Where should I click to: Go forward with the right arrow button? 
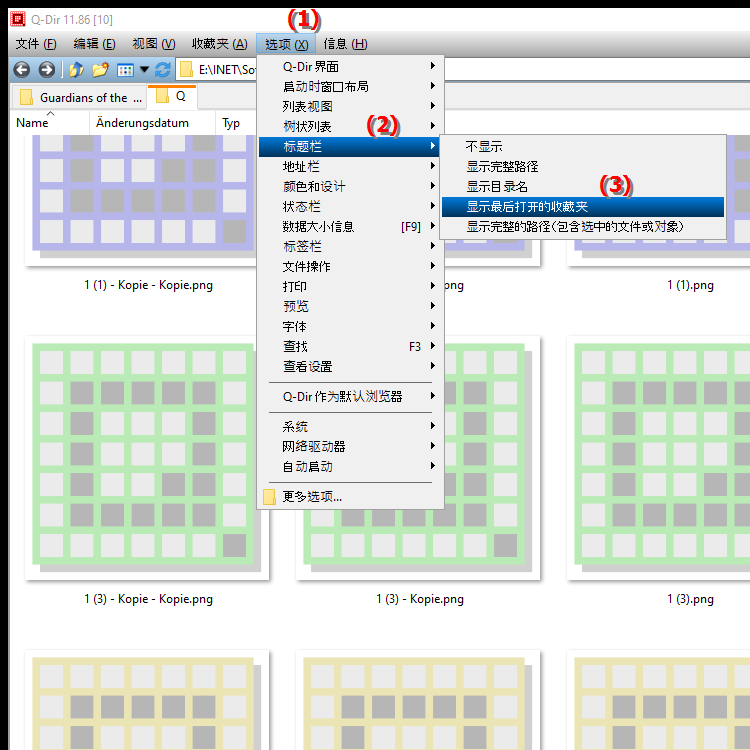[x=46, y=70]
